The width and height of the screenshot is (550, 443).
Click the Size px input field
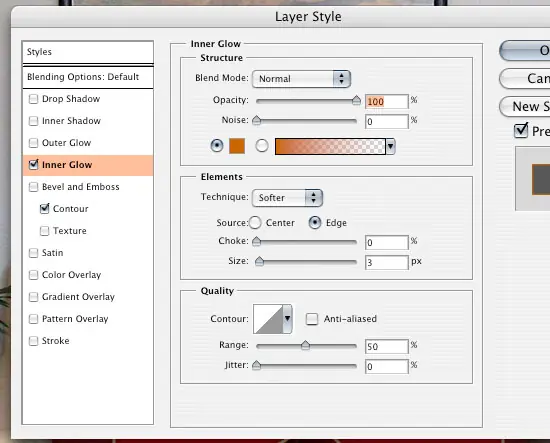coord(387,262)
